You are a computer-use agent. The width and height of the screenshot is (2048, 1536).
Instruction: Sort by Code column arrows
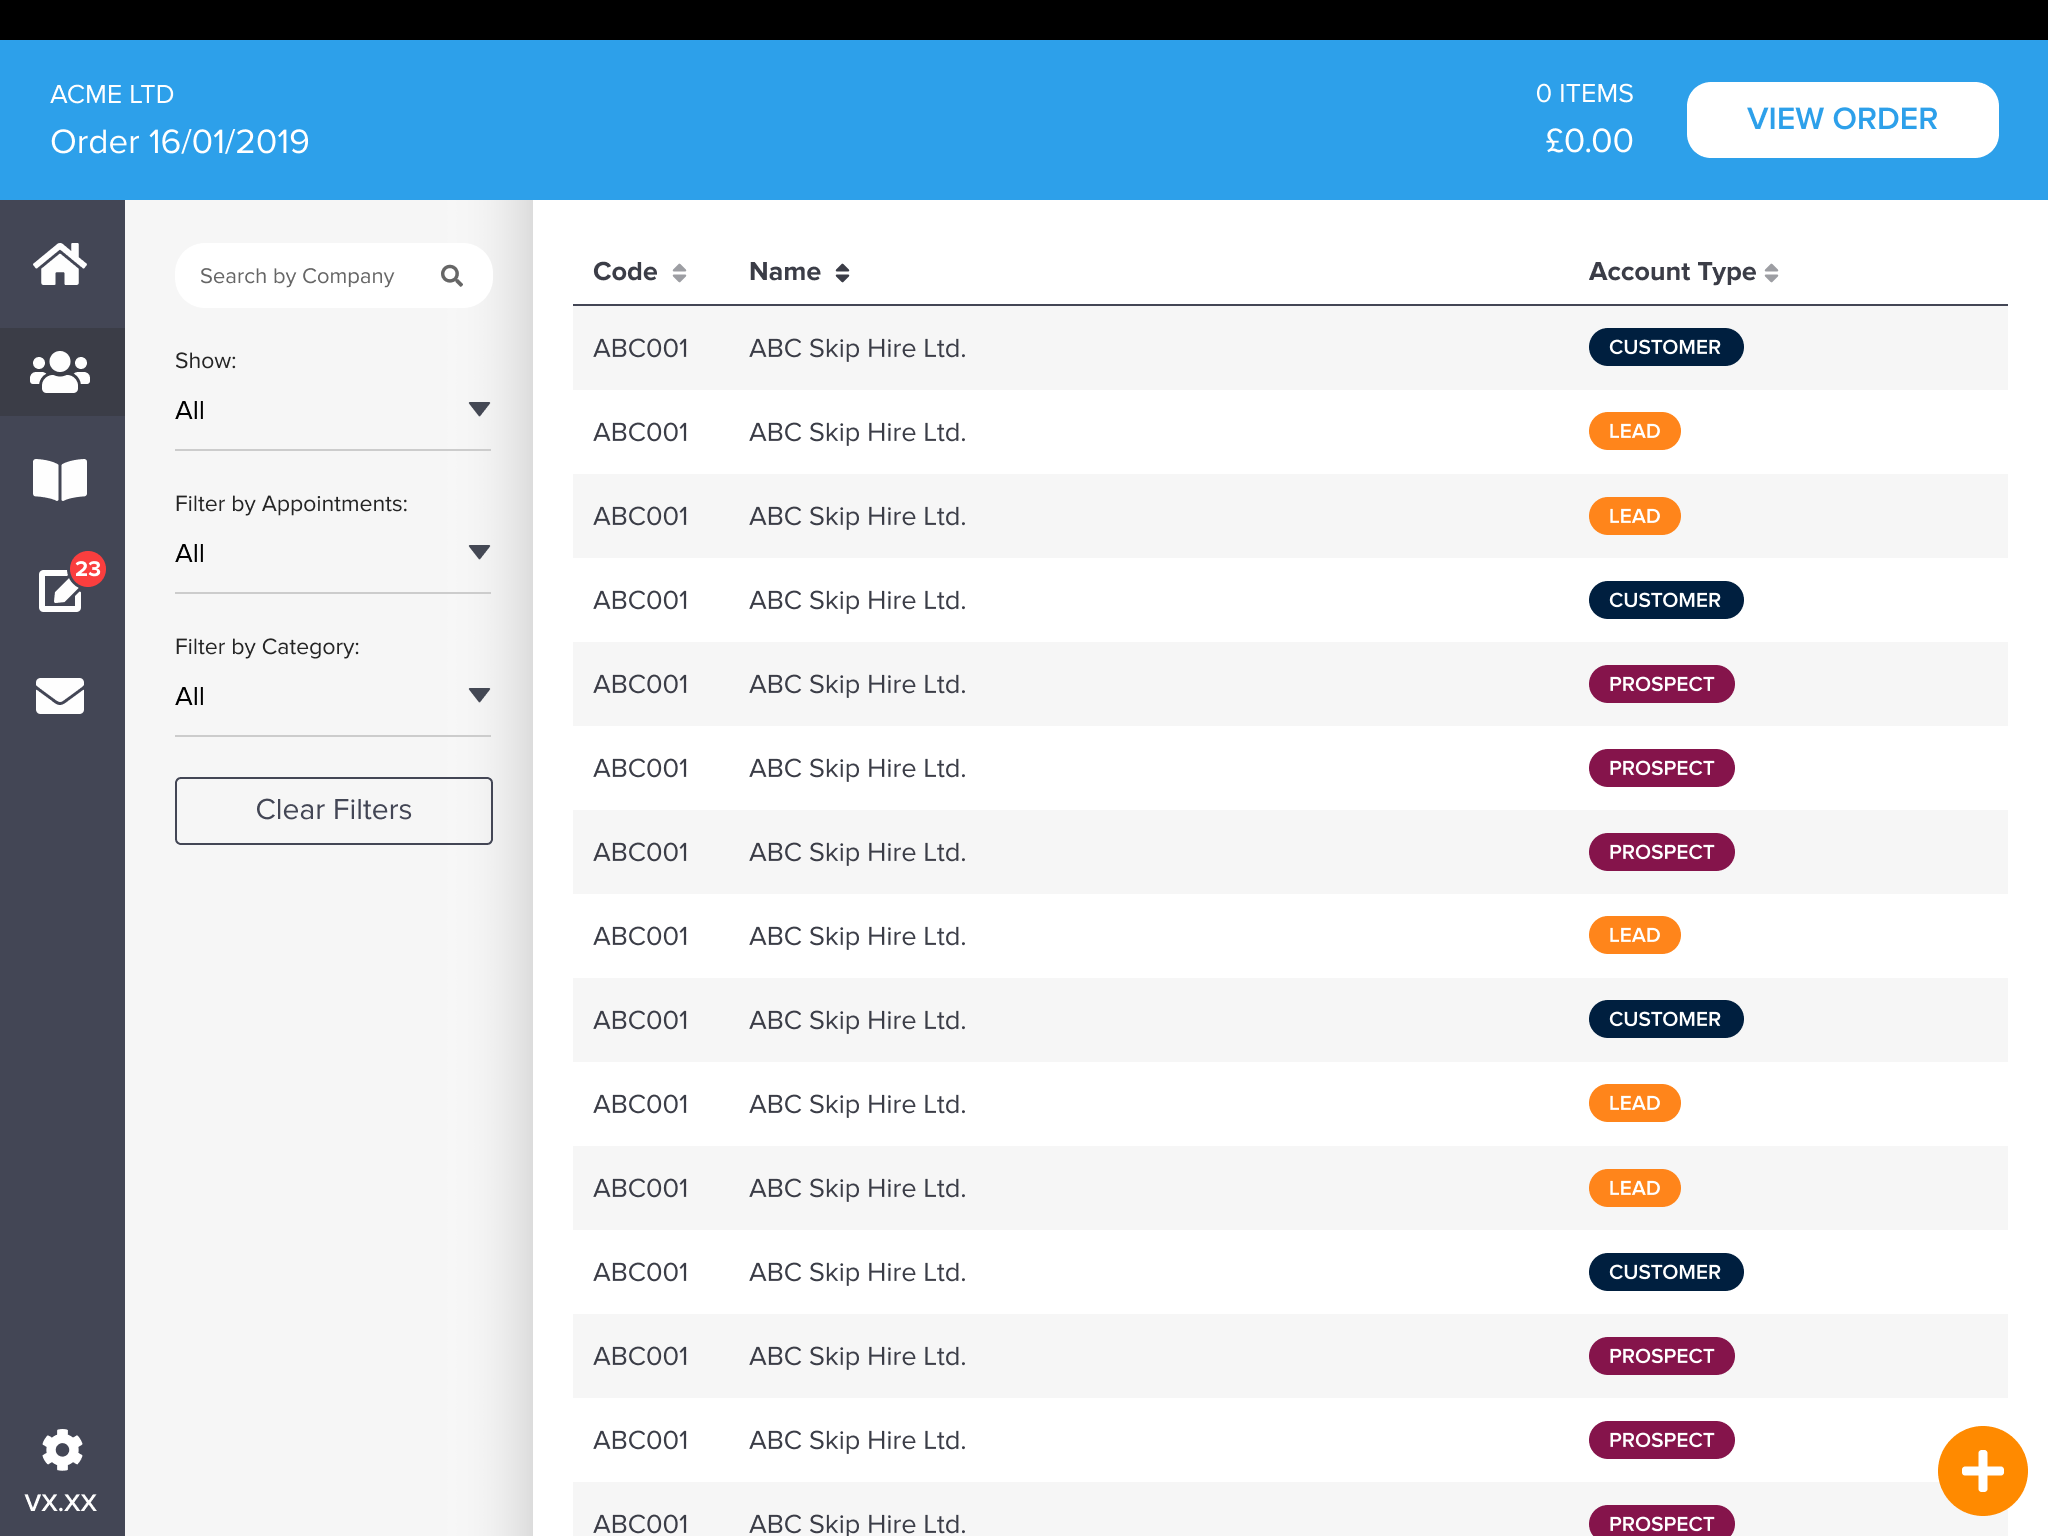[x=679, y=273]
